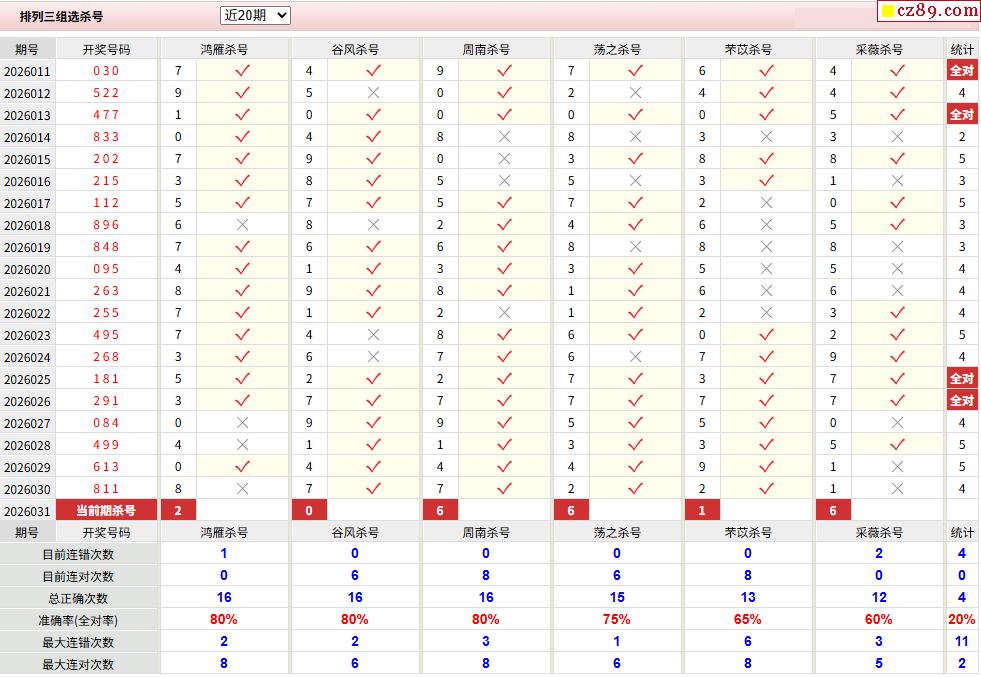Click 周南 current kill number 6 red box
981x677 pixels.
click(x=440, y=511)
